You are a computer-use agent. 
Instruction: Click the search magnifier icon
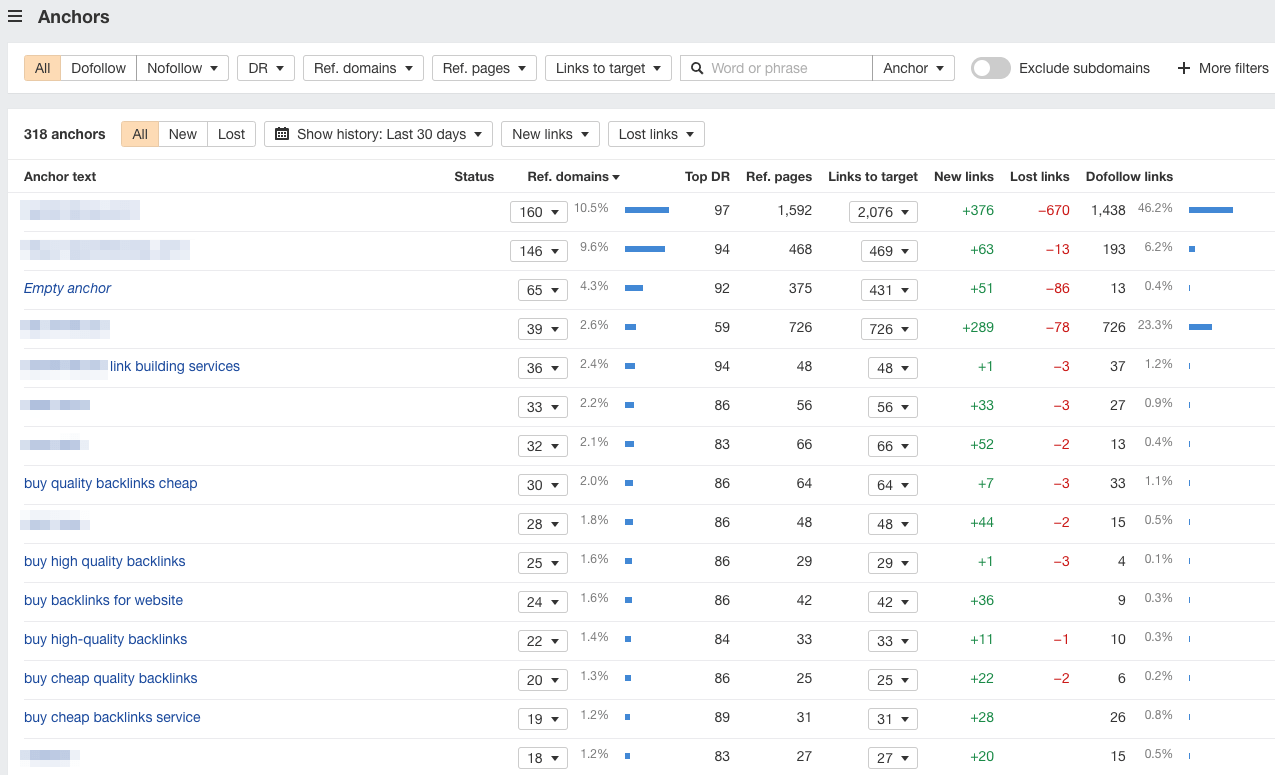697,68
